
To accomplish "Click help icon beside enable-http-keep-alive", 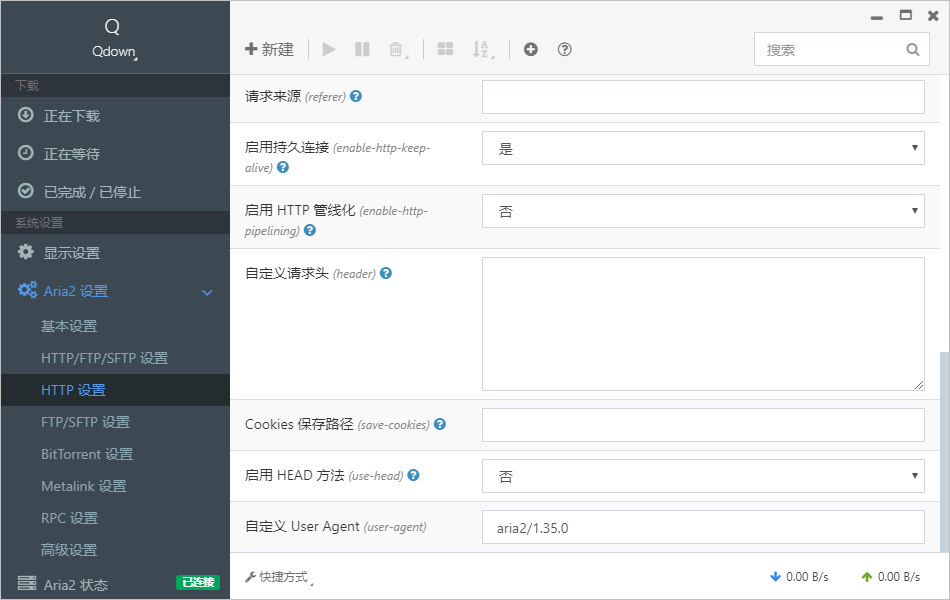I will (283, 167).
